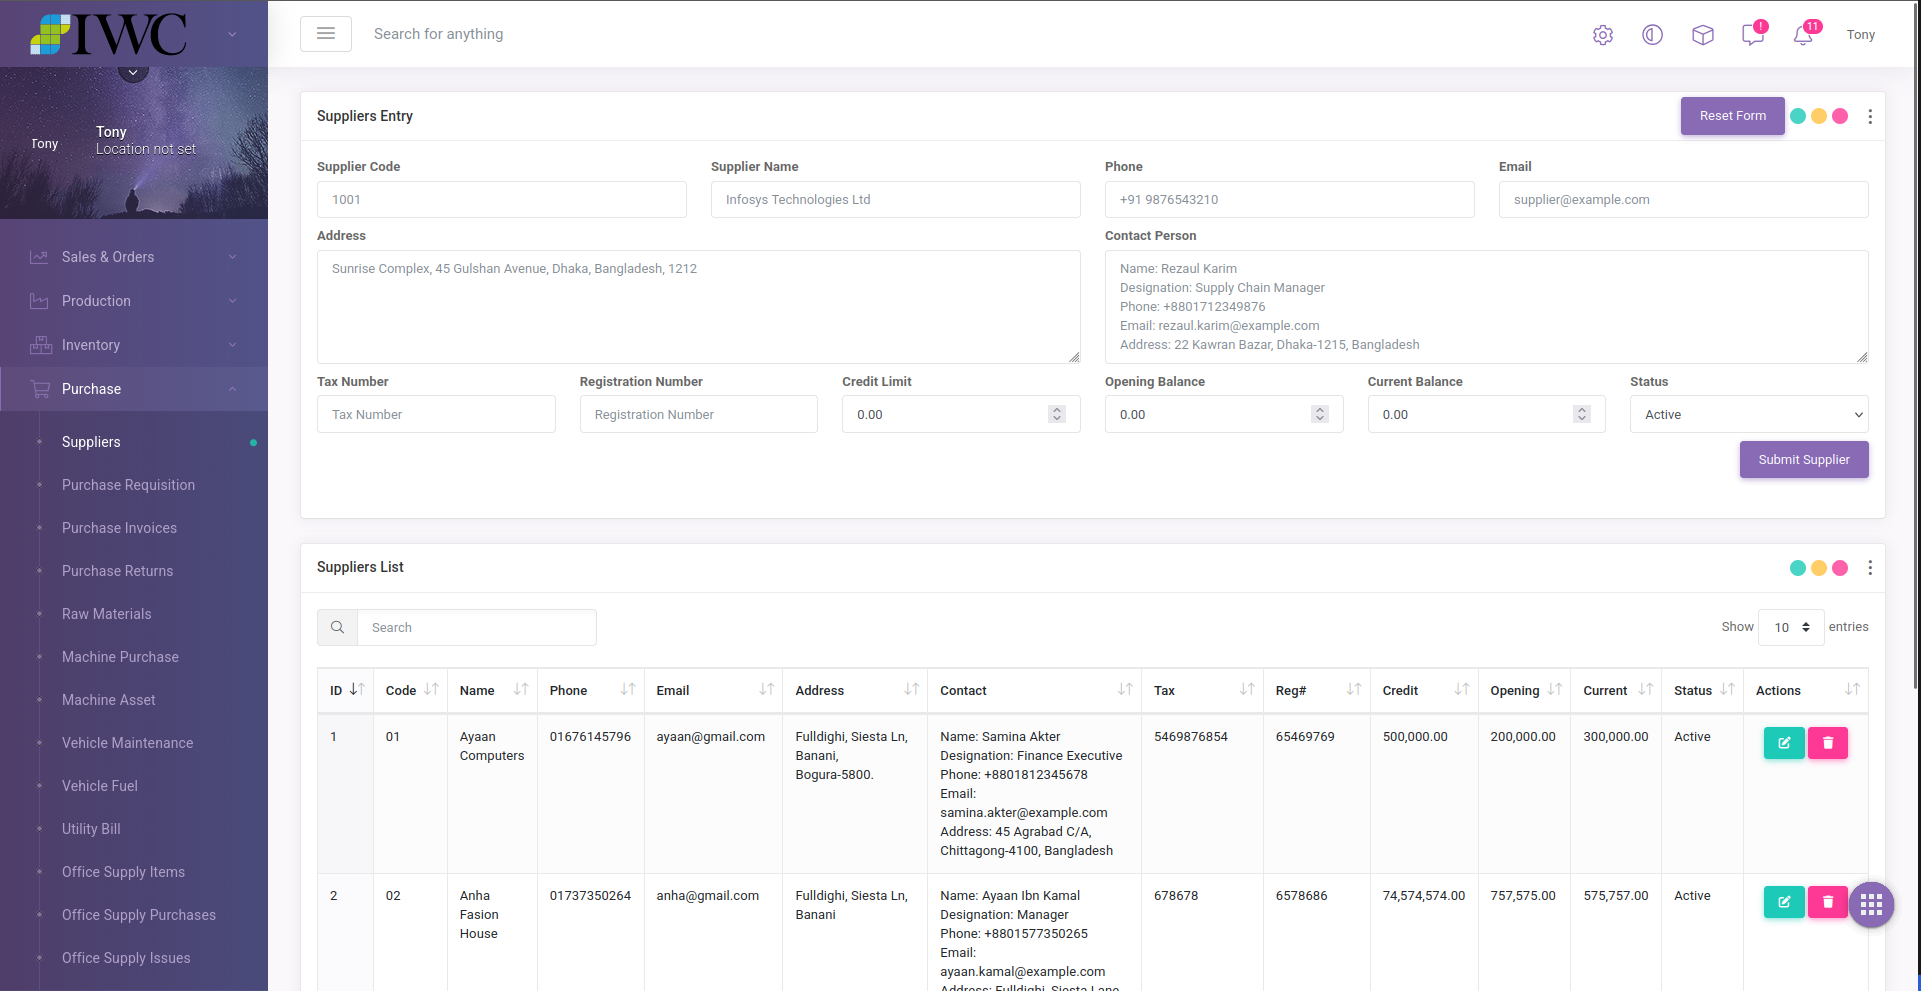Sort the table by Status column
This screenshot has width=1921, height=991.
pos(1703,690)
